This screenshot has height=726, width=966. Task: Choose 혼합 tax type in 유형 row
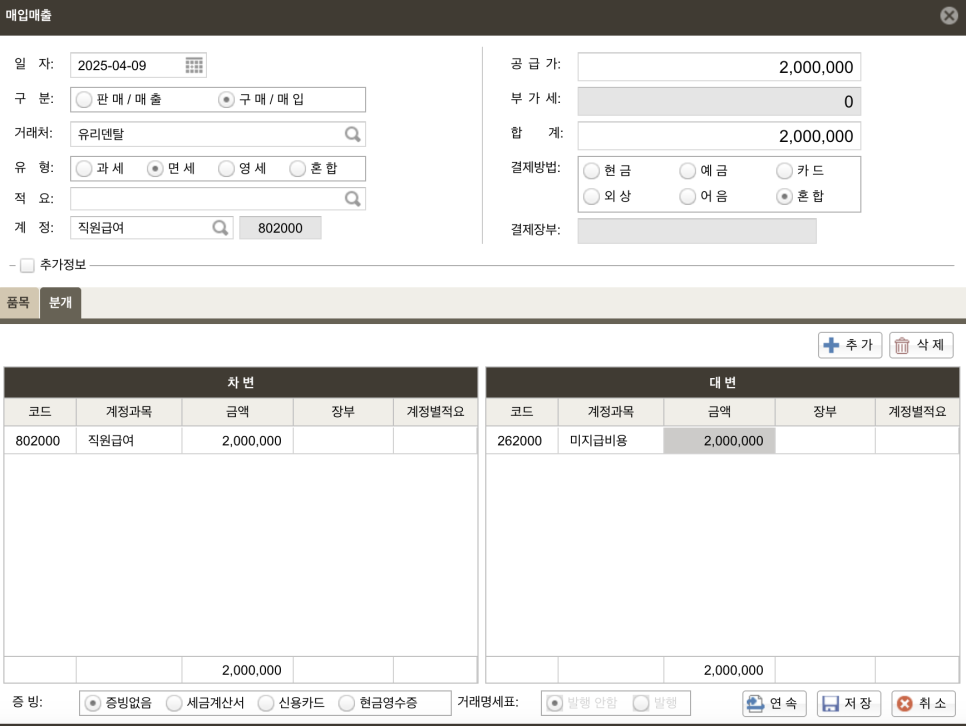point(298,168)
